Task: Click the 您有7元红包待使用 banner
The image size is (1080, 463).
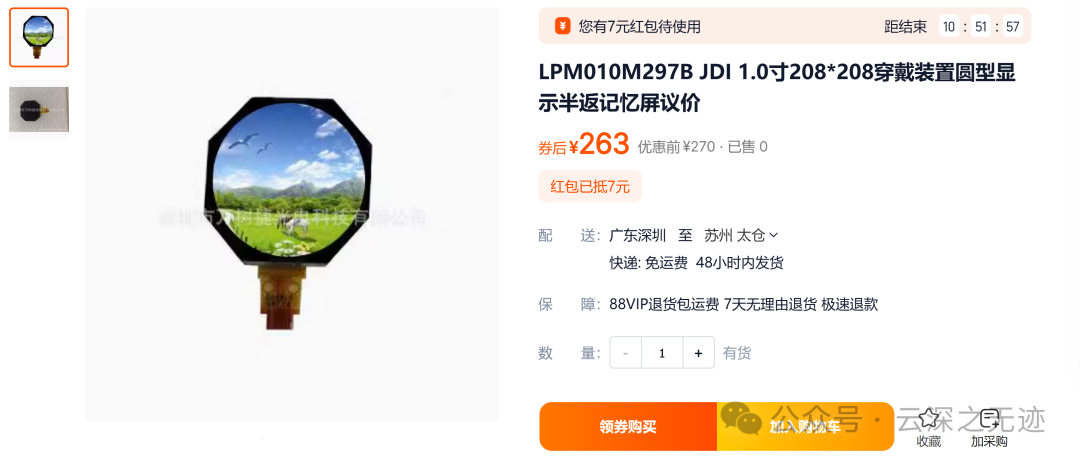Action: [x=785, y=27]
